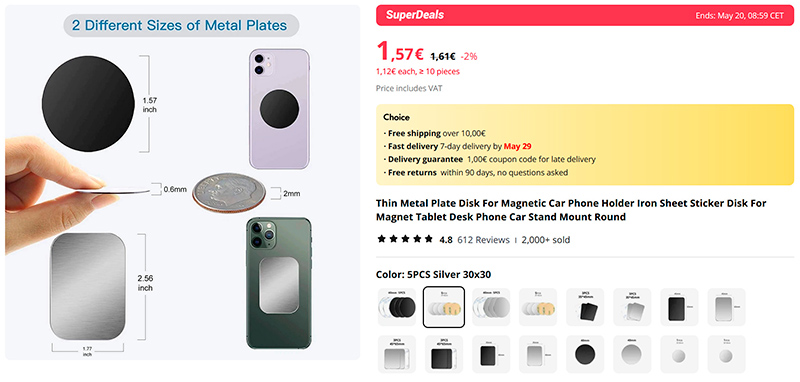
Task: Select the single black 40mm round plate
Action: pos(585,354)
